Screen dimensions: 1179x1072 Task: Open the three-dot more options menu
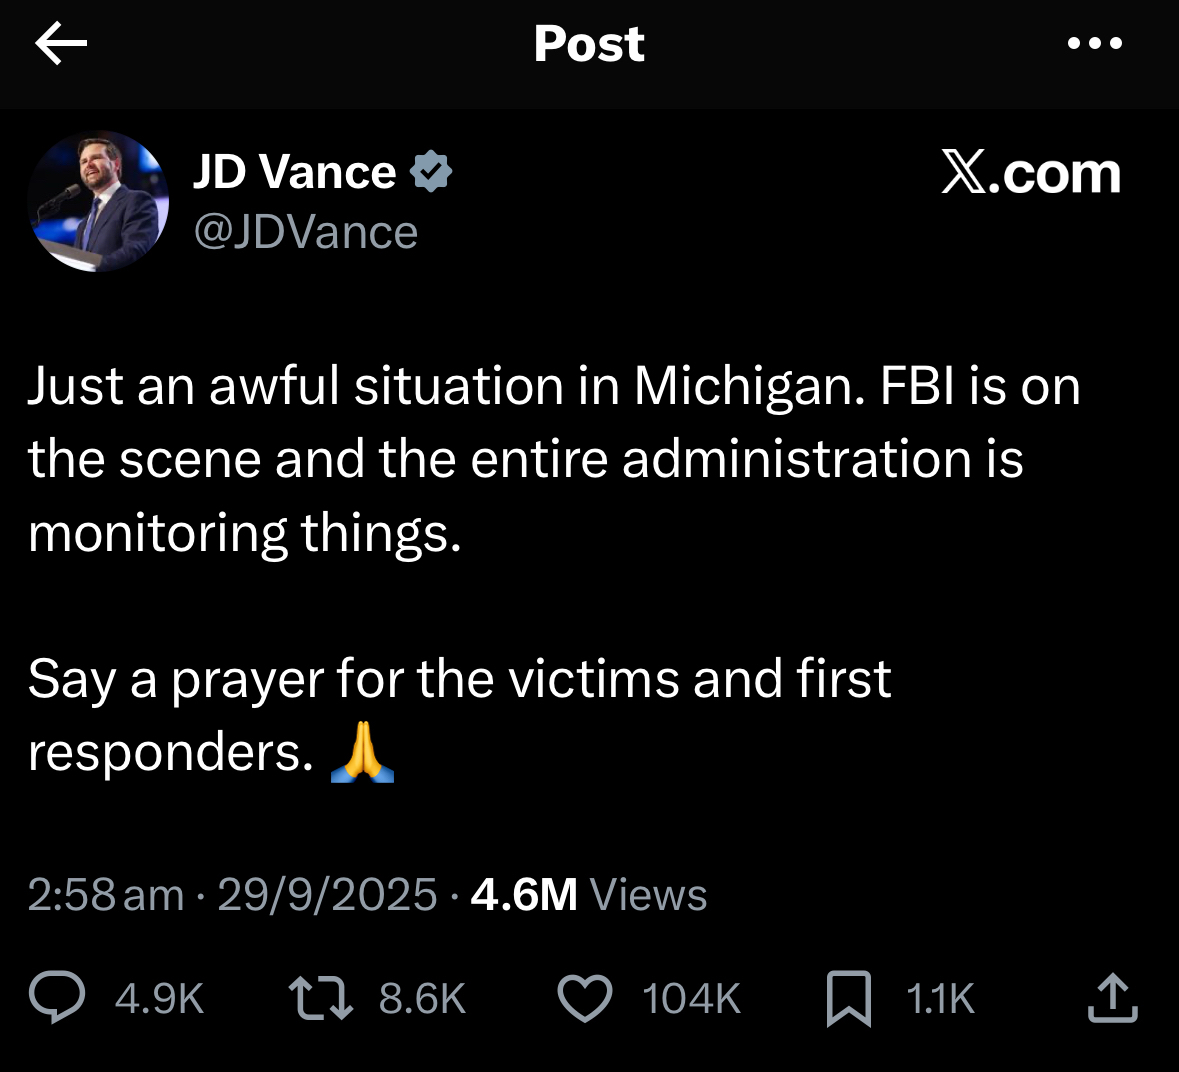click(x=1095, y=44)
